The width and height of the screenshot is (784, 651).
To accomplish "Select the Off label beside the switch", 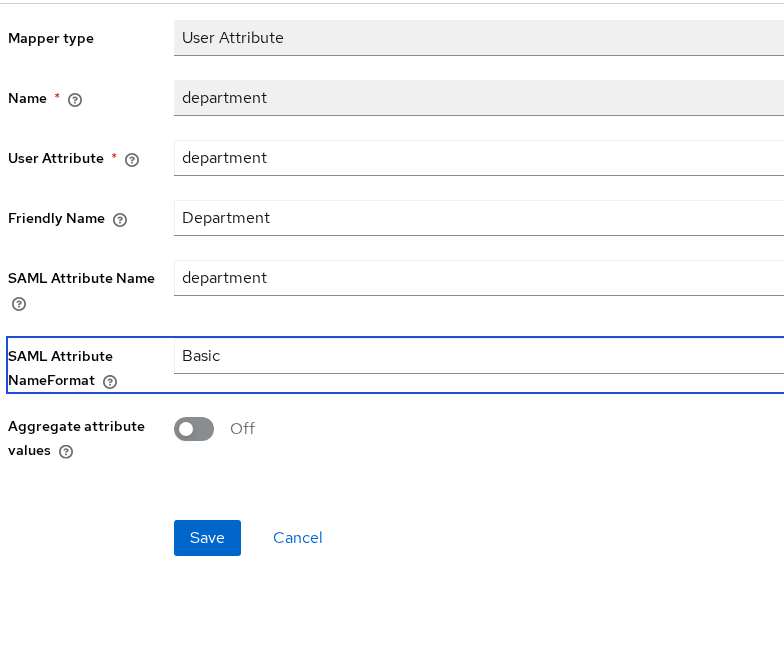I will click(x=242, y=428).
